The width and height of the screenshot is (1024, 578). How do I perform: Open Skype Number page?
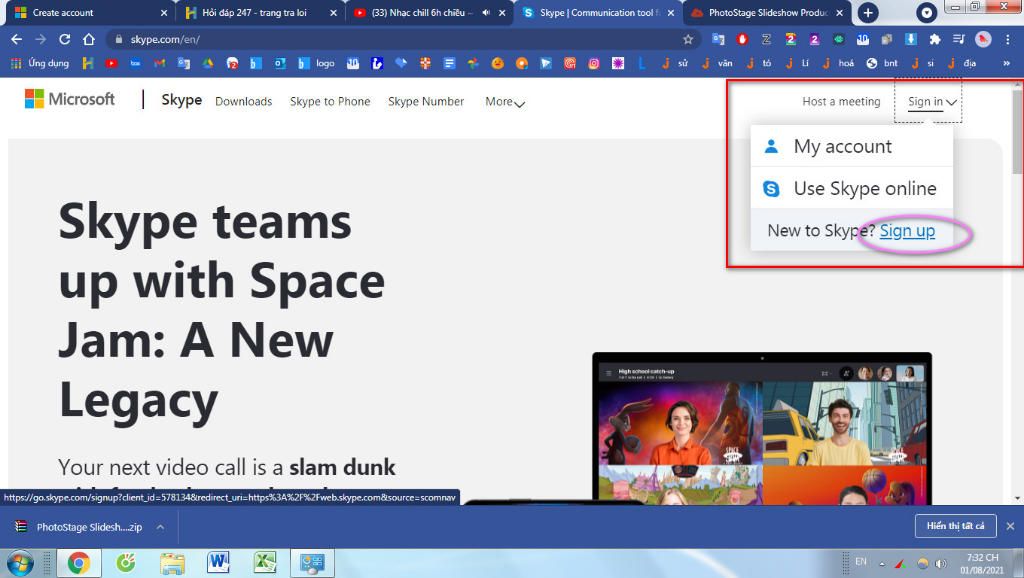point(426,102)
